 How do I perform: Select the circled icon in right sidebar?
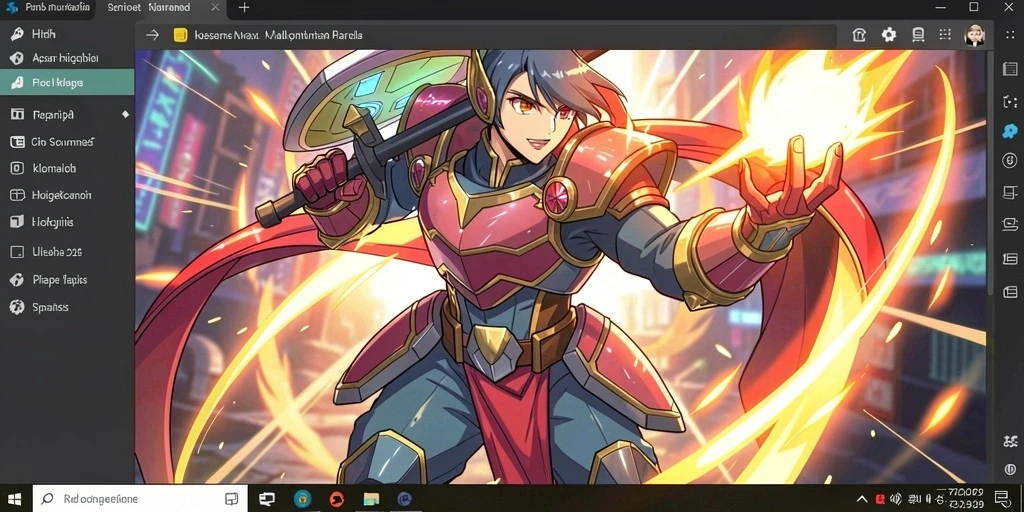pos(1010,161)
